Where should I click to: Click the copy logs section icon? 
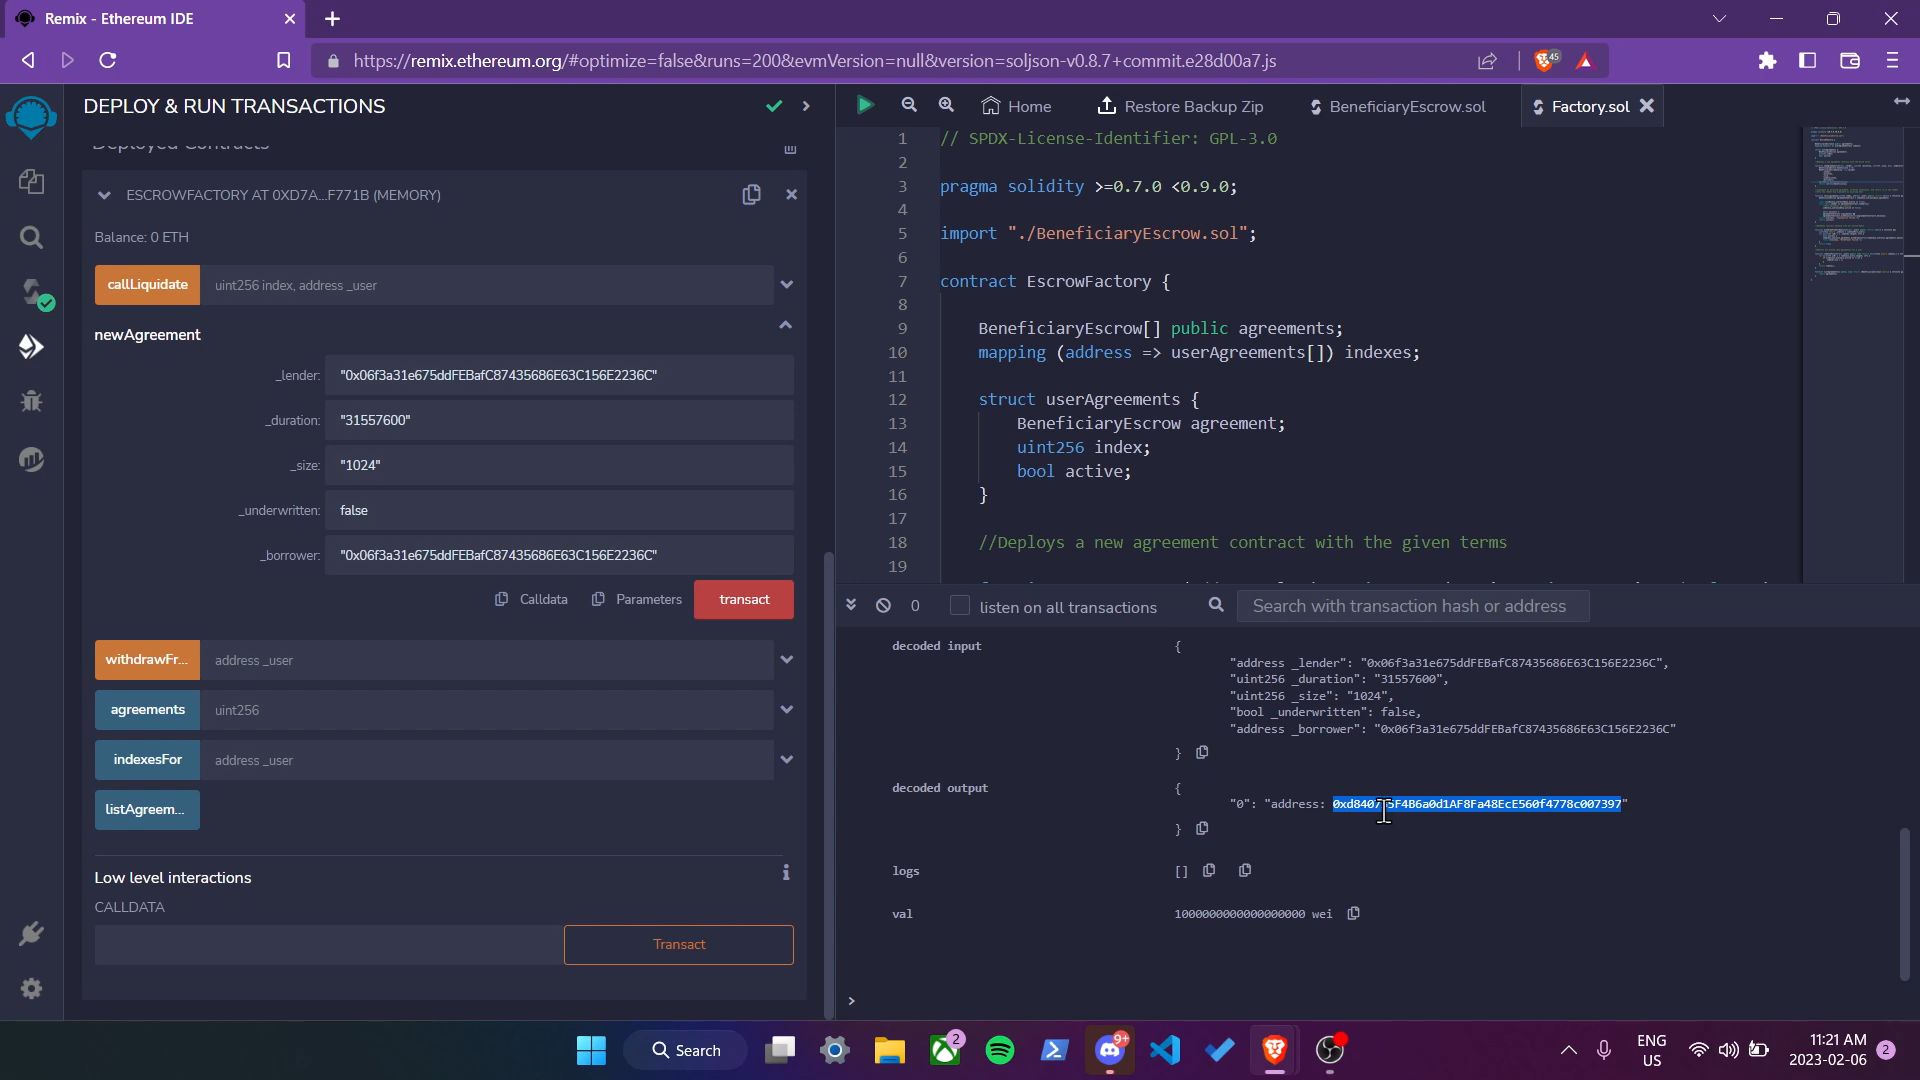(x=1208, y=870)
